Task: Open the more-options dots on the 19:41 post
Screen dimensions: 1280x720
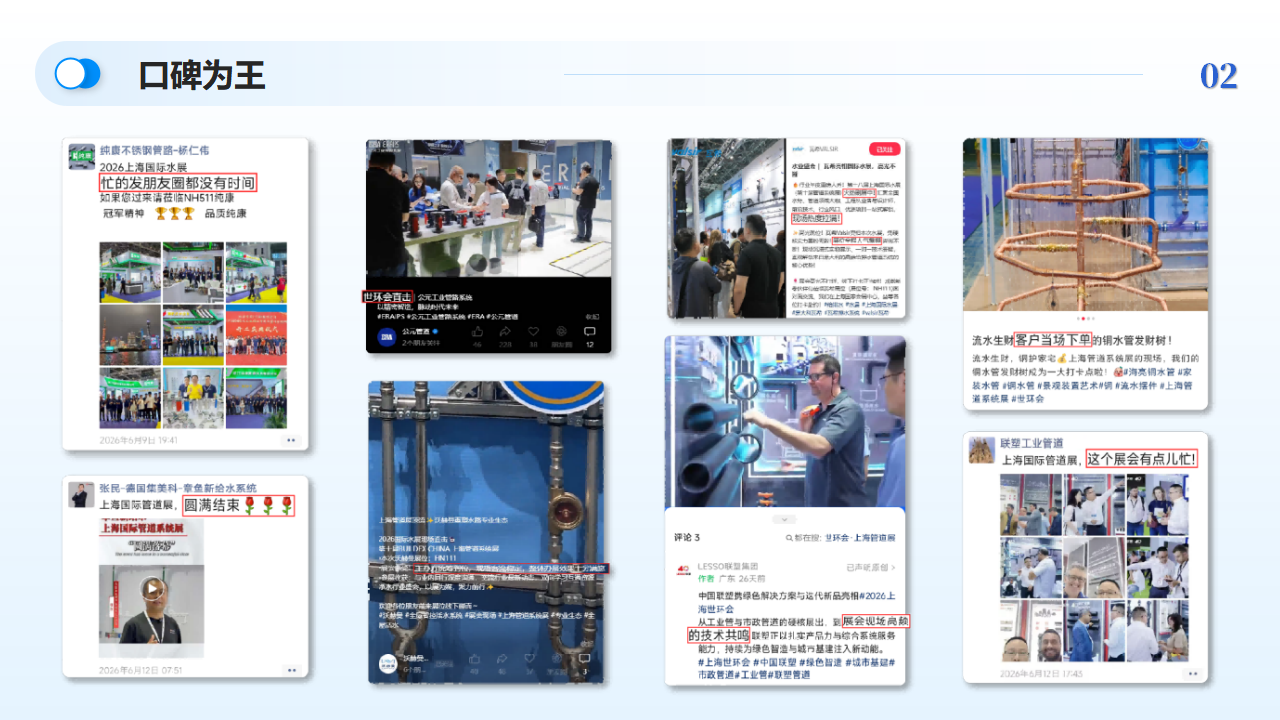Action: (291, 440)
